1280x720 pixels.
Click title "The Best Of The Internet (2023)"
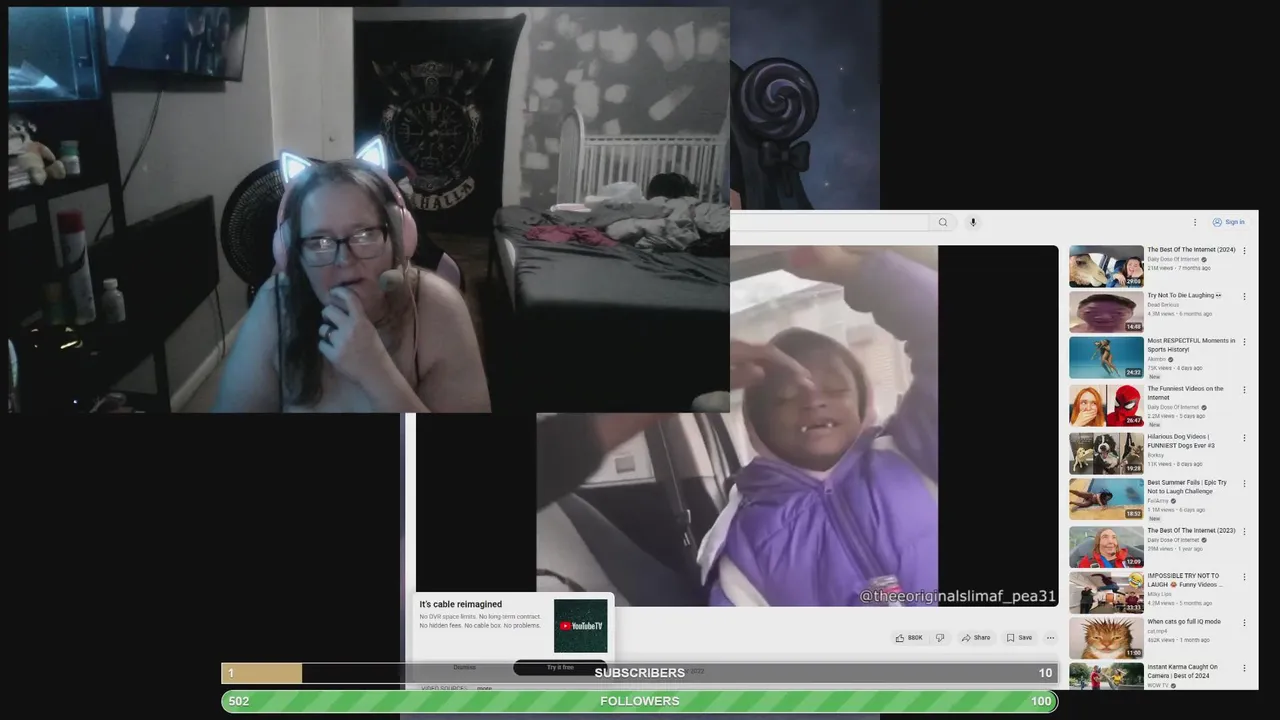pyautogui.click(x=1191, y=531)
